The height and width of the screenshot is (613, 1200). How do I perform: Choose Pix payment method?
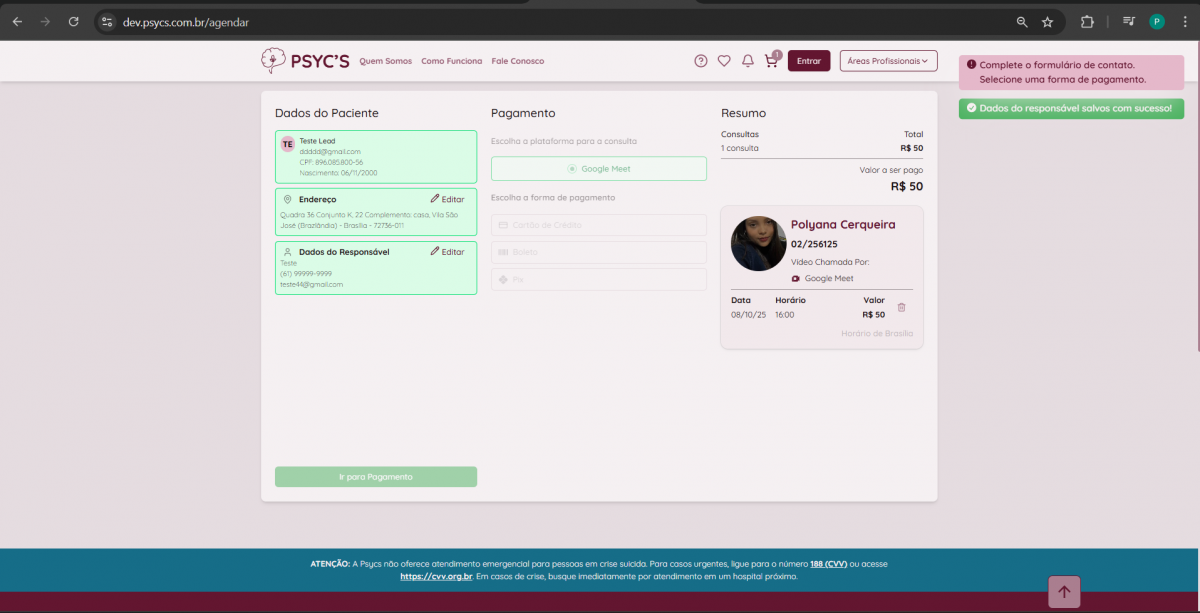pyautogui.click(x=598, y=280)
